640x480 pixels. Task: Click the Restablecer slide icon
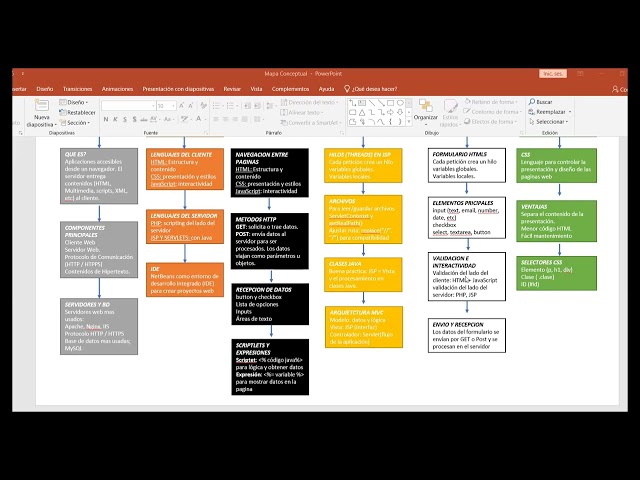point(62,112)
